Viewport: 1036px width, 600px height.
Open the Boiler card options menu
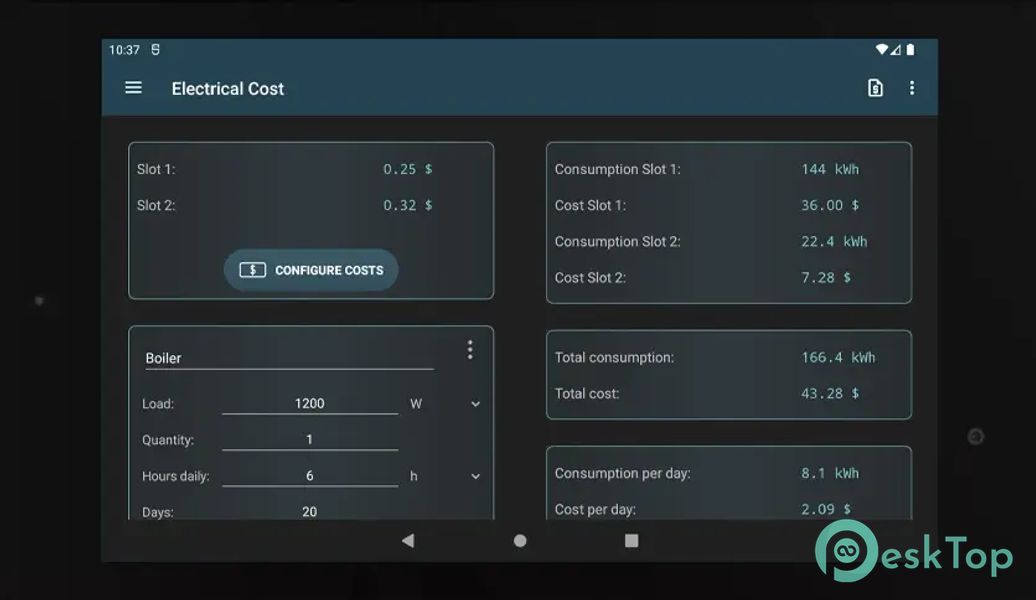[470, 350]
